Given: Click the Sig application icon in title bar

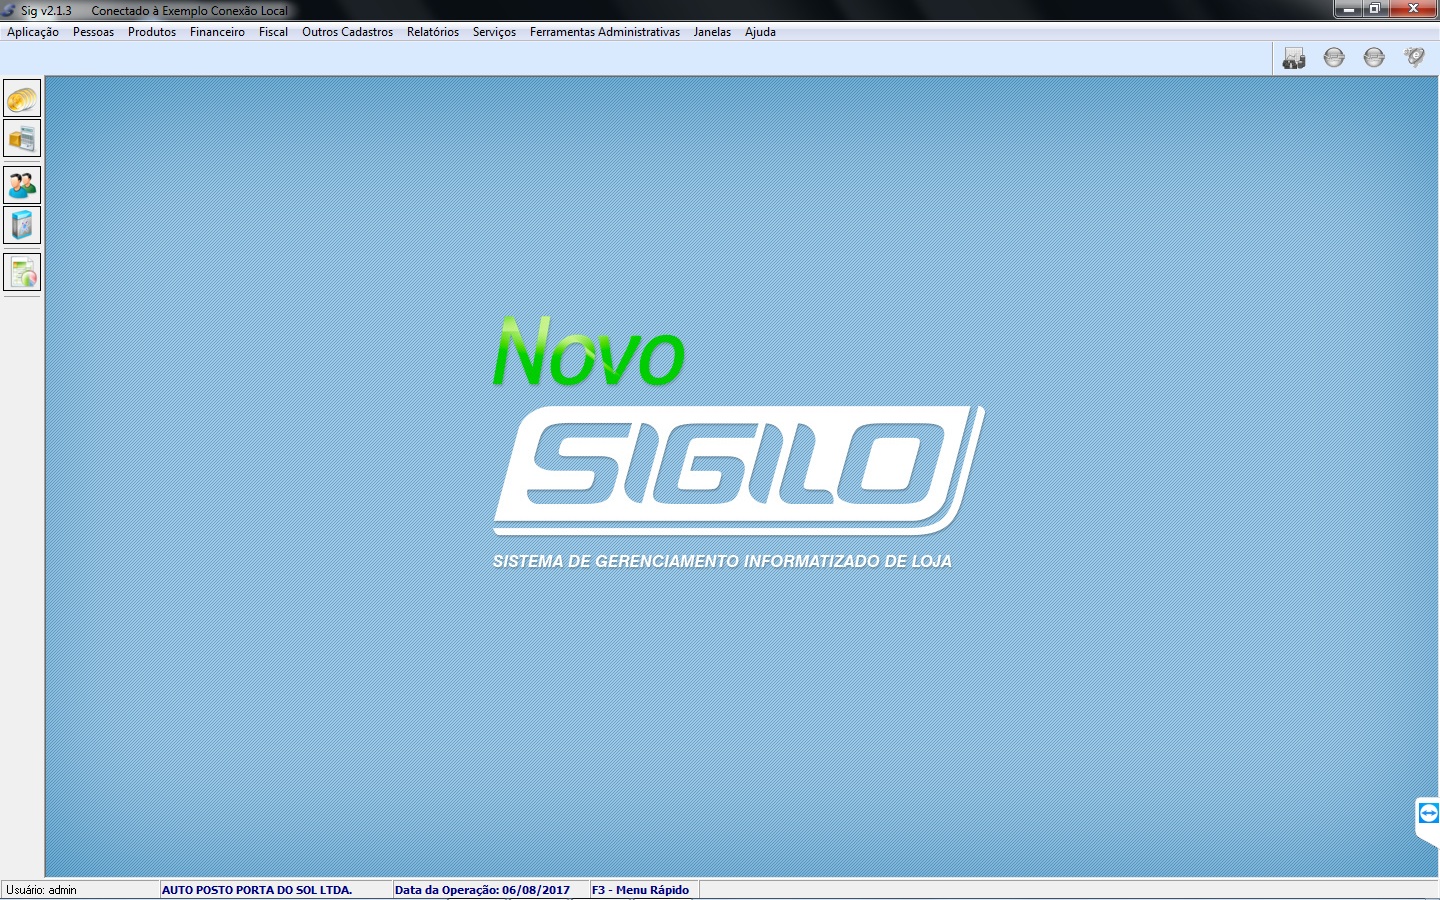Looking at the screenshot, I should 9,10.
